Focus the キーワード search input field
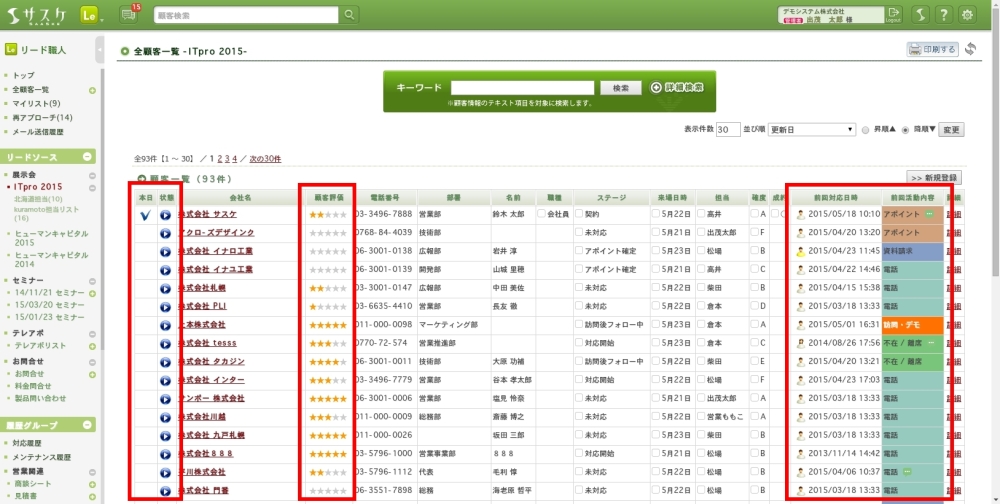Screen dimensions: 1000x504 tap(523, 88)
